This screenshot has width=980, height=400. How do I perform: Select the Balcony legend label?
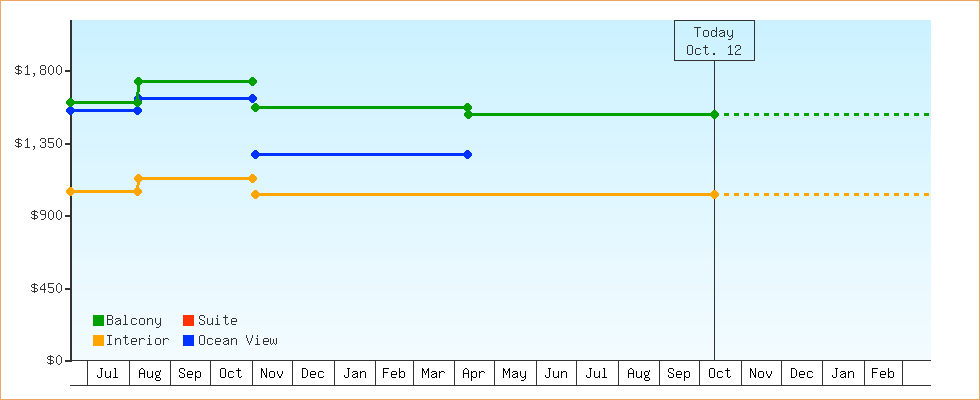[x=133, y=320]
